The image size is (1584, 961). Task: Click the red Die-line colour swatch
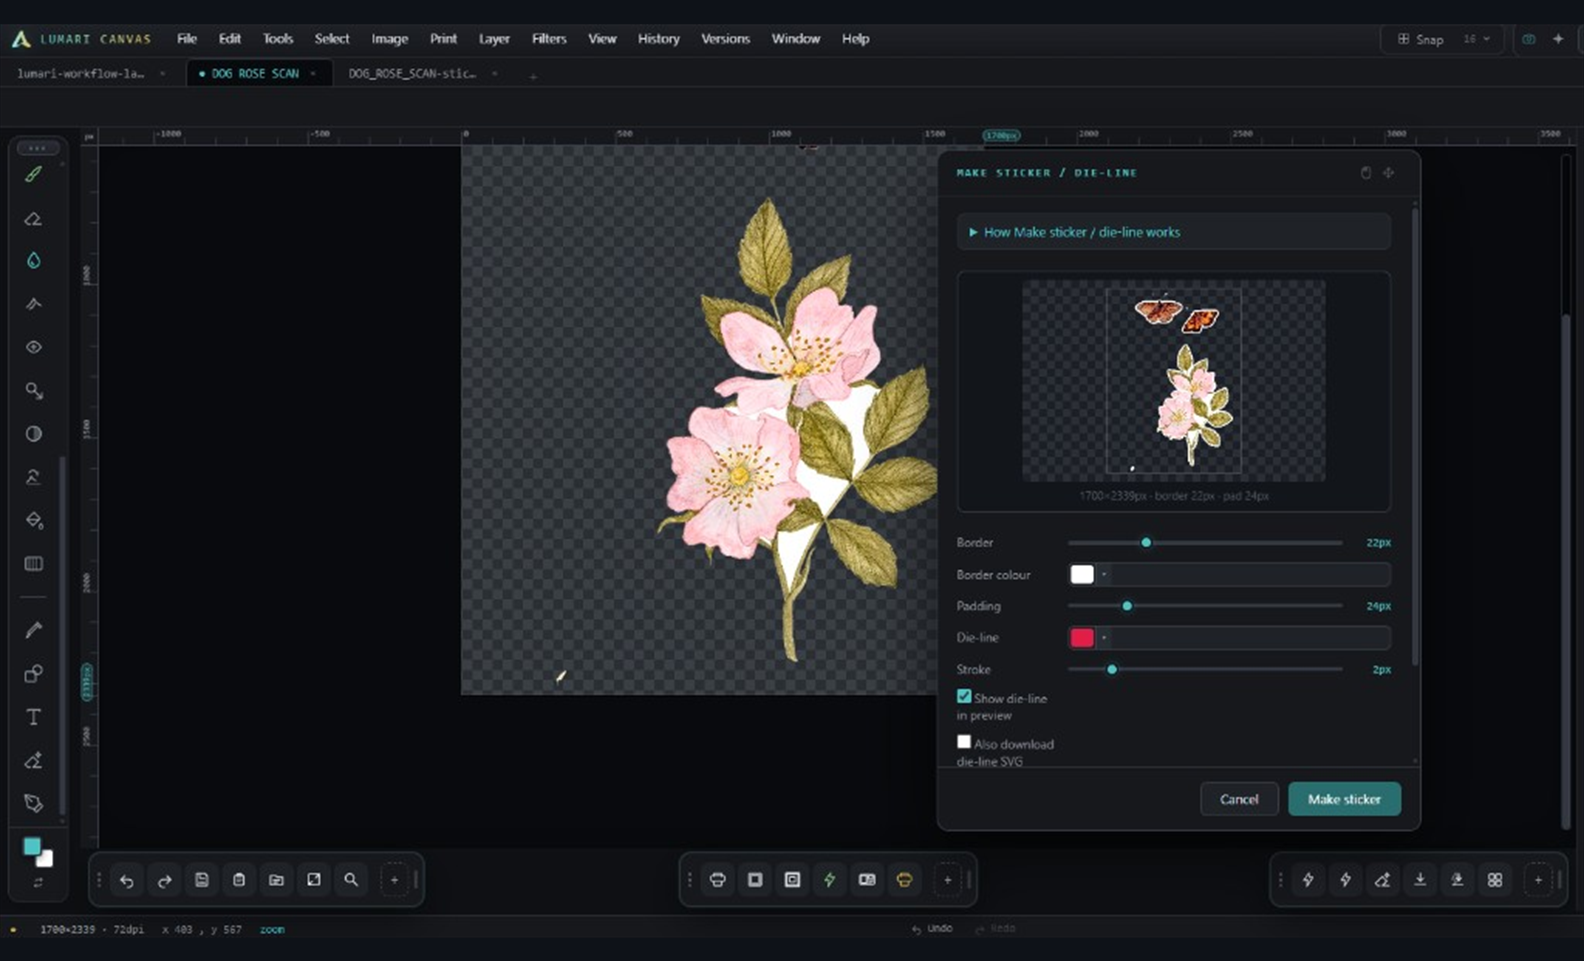(x=1082, y=637)
